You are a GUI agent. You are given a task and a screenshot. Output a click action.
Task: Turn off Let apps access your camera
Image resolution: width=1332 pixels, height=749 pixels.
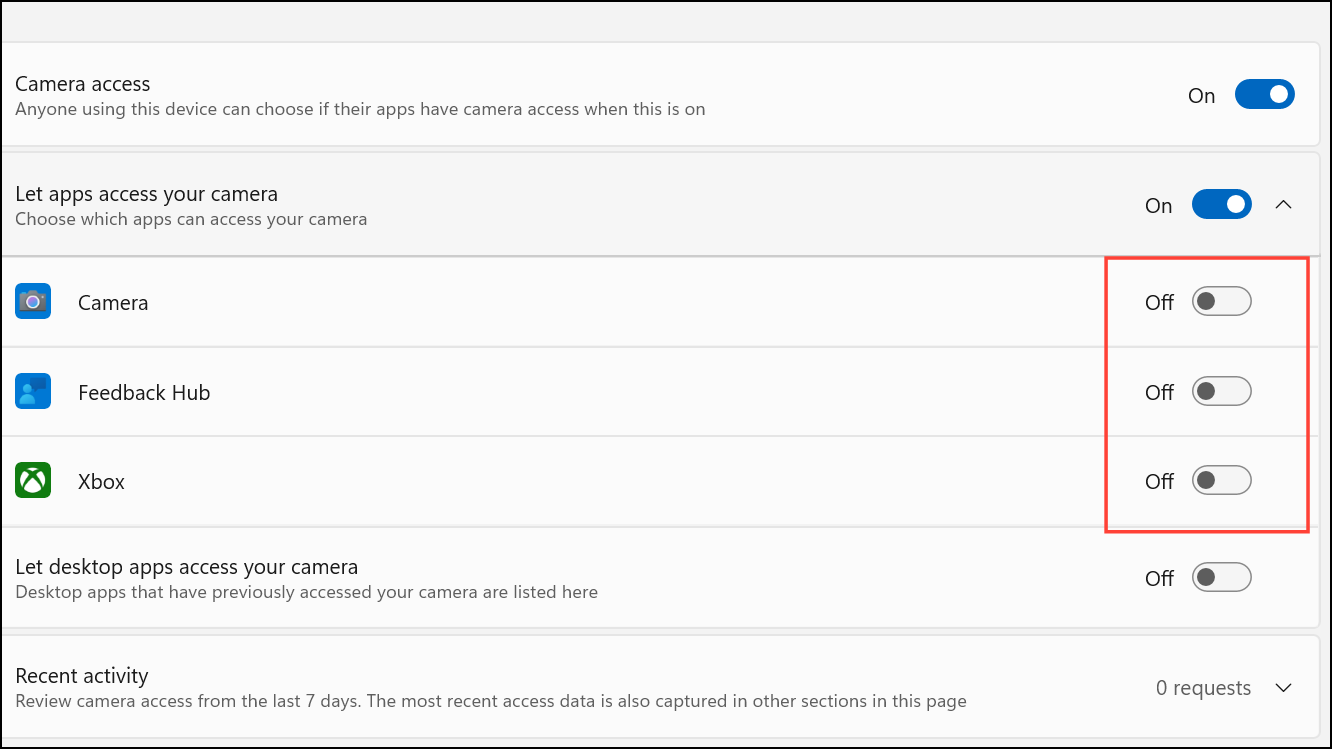pyautogui.click(x=1221, y=204)
